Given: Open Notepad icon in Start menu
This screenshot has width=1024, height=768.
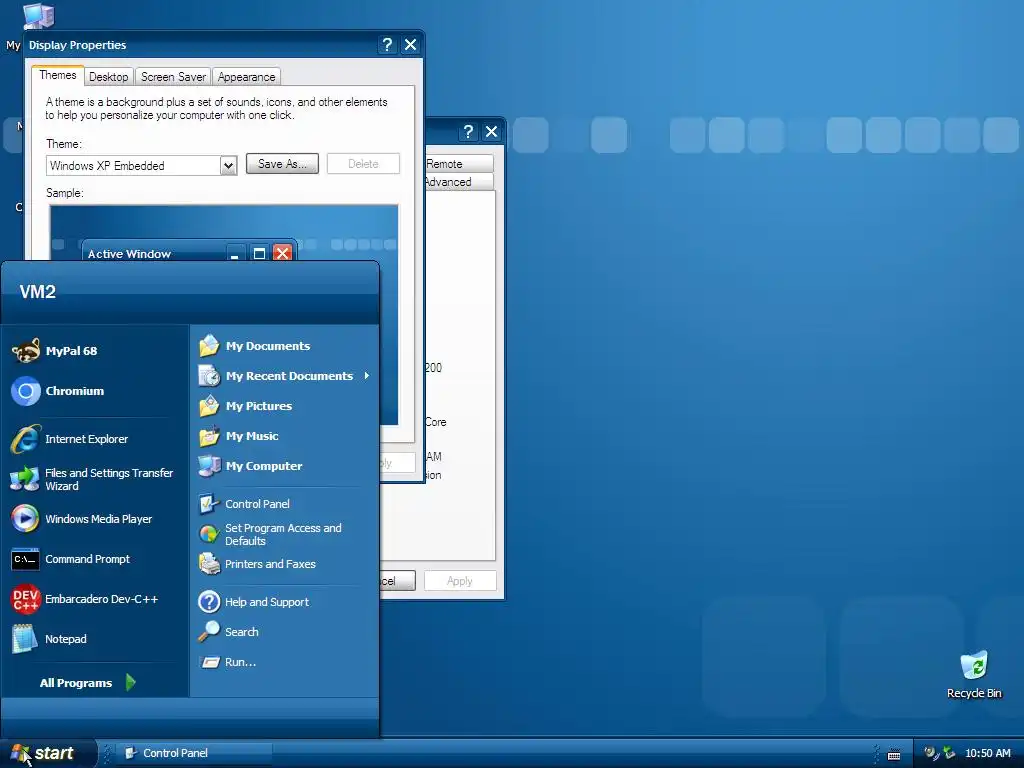Looking at the screenshot, I should click(x=25, y=639).
